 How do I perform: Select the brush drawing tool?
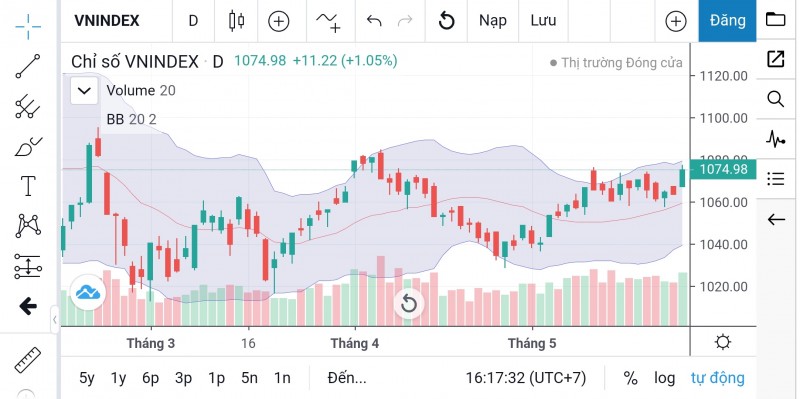tap(28, 146)
